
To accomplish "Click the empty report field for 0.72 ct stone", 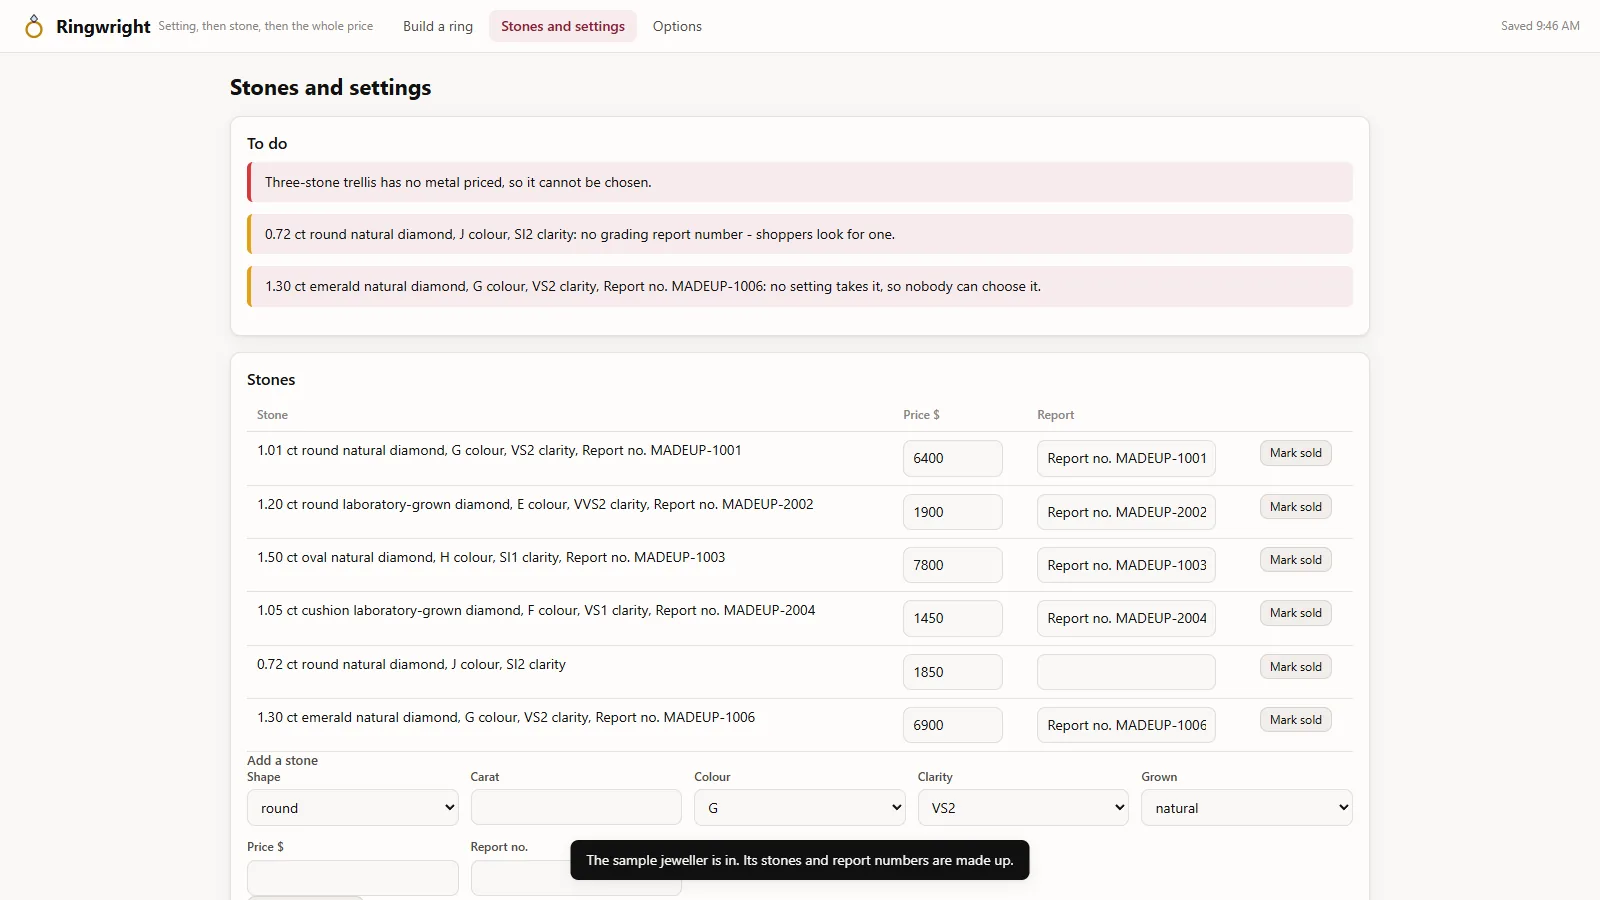I will 1126,672.
